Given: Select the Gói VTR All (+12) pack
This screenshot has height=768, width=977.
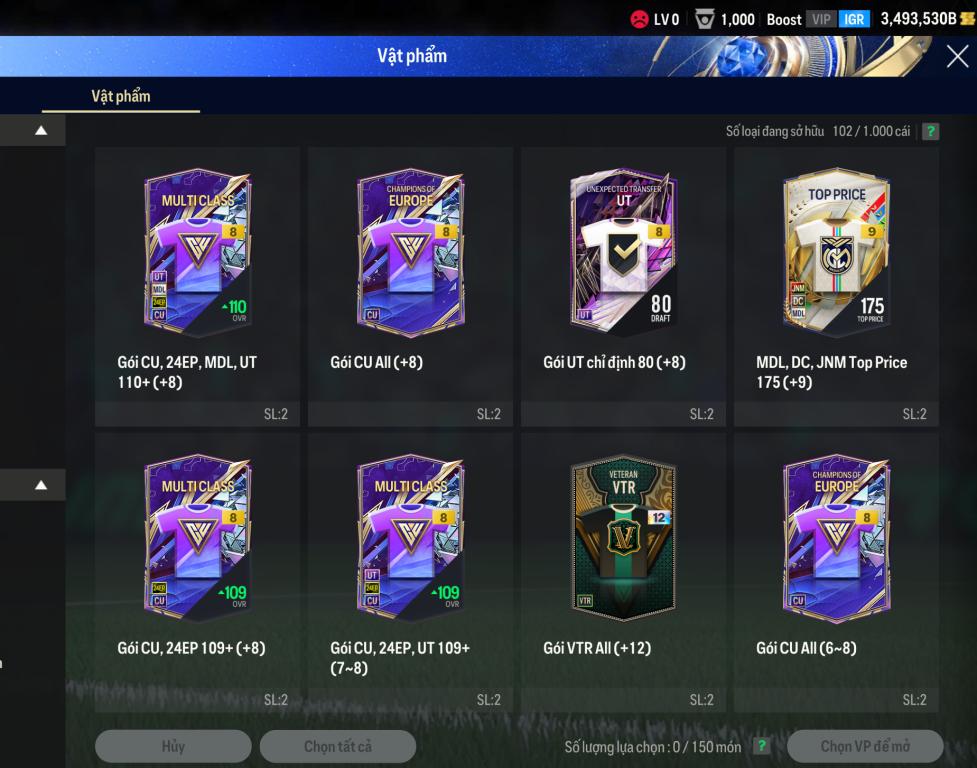Looking at the screenshot, I should (x=623, y=573).
